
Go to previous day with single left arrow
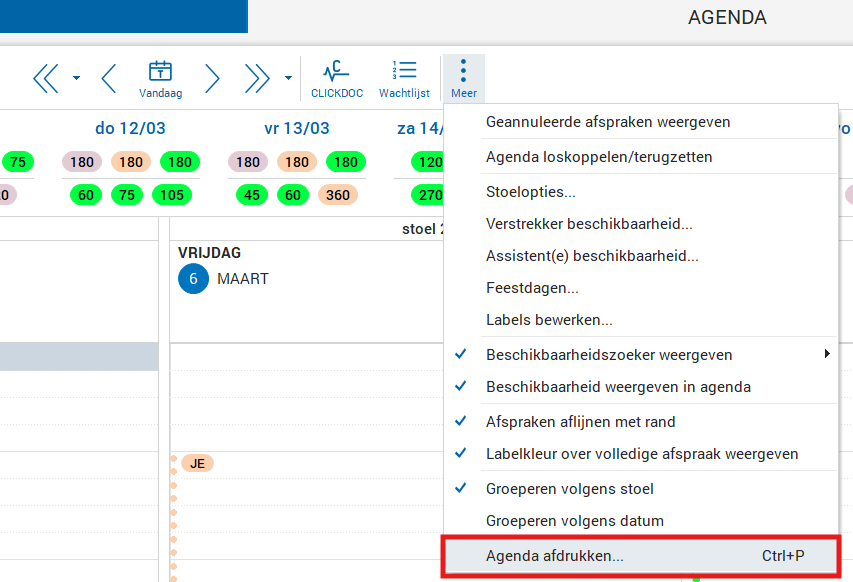click(109, 78)
